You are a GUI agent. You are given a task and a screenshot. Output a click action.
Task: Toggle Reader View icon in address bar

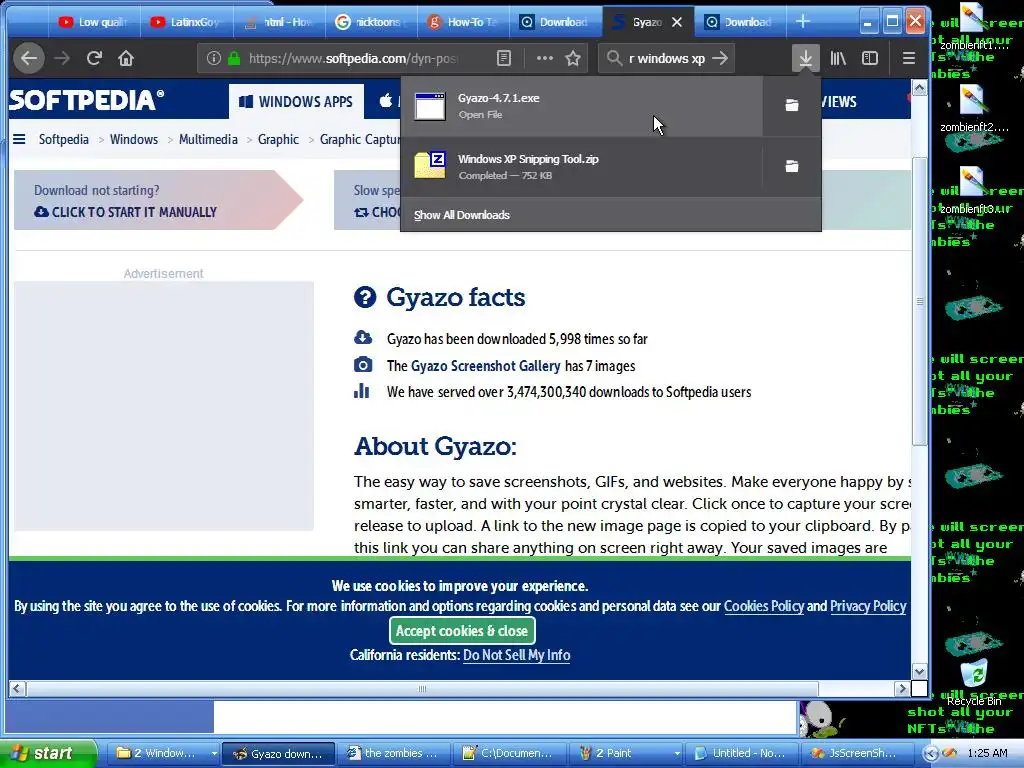coord(504,58)
